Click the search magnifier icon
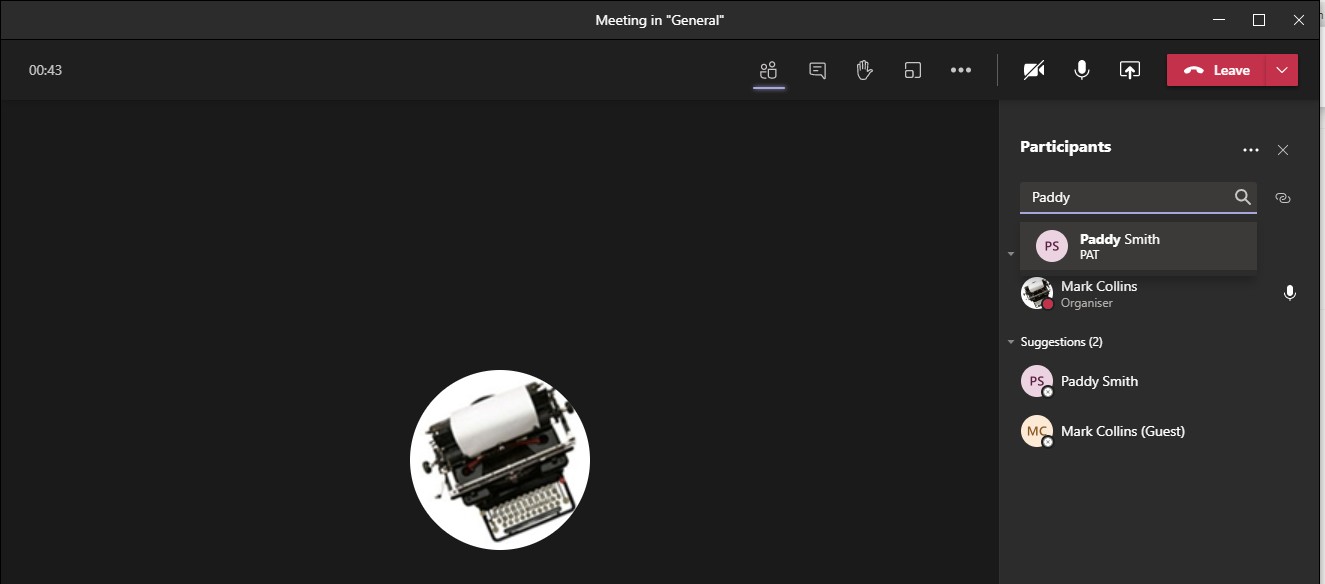 tap(1242, 197)
